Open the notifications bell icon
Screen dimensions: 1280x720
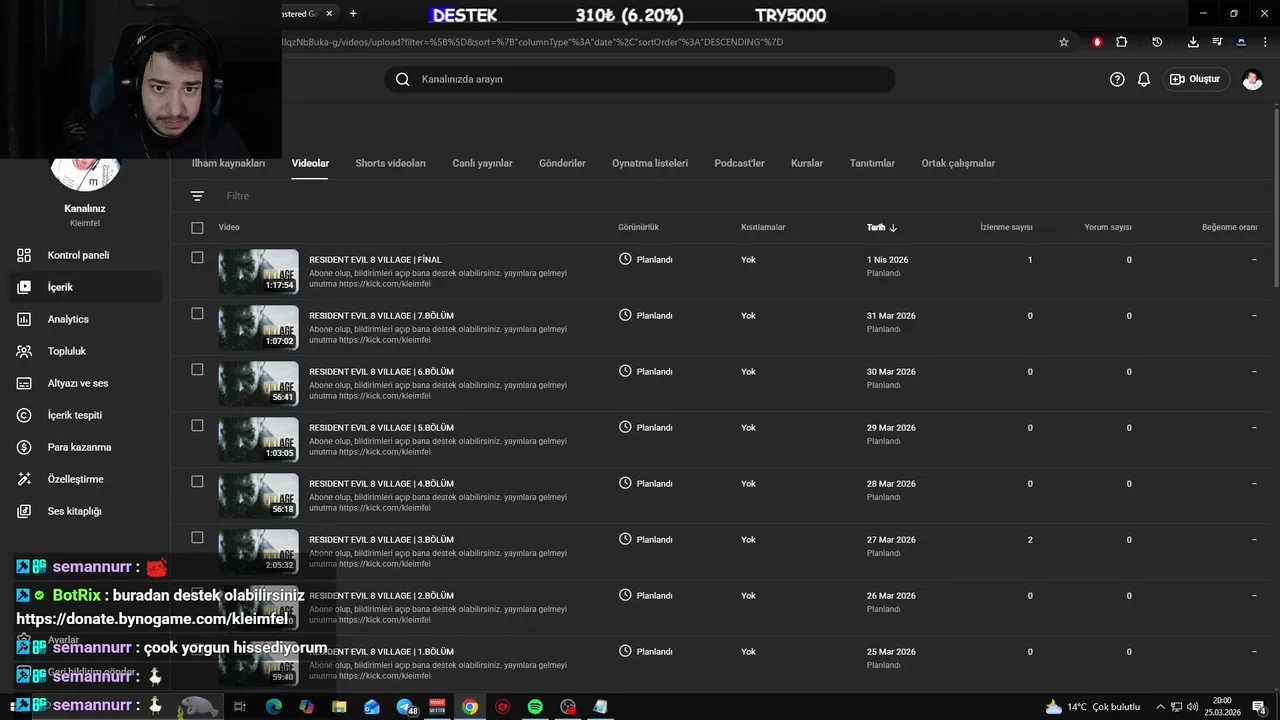coord(1144,79)
